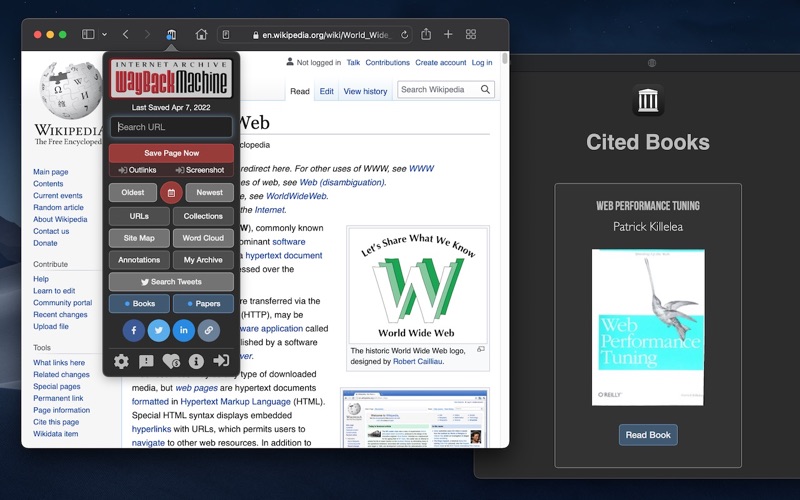Click the reader view icon in address bar

(x=226, y=35)
